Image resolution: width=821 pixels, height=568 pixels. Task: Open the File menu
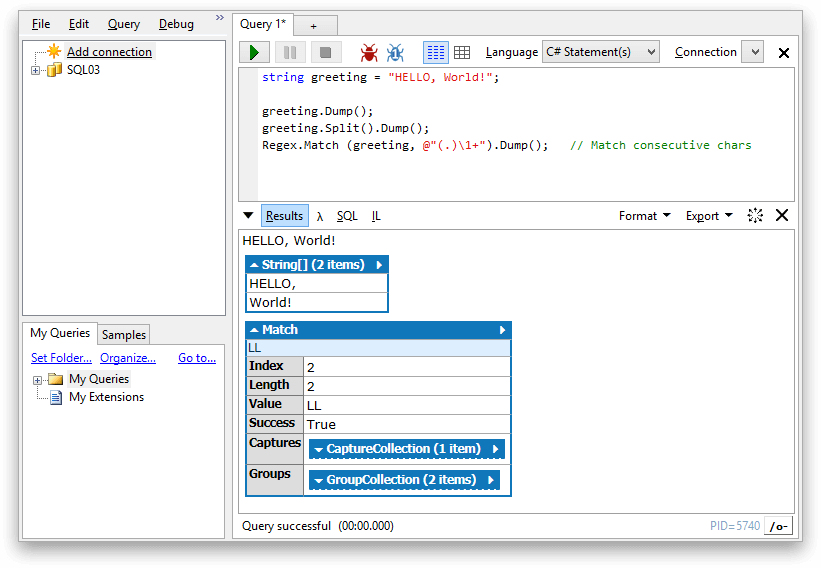click(x=41, y=24)
